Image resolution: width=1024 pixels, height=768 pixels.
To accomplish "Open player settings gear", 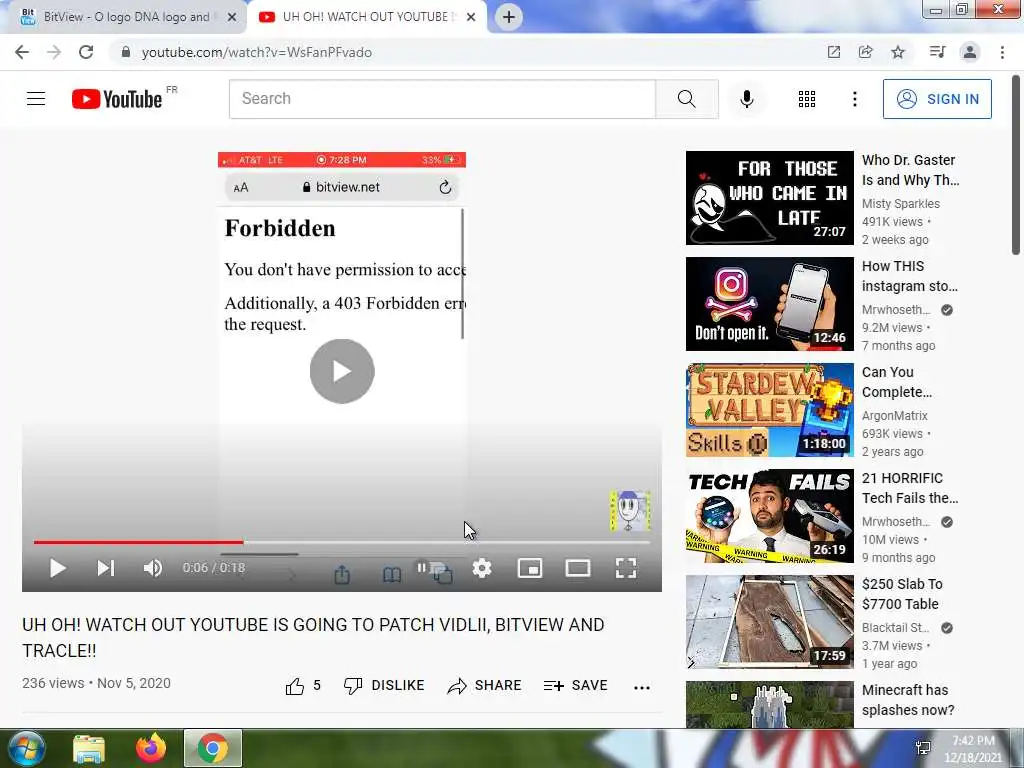I will pos(482,568).
